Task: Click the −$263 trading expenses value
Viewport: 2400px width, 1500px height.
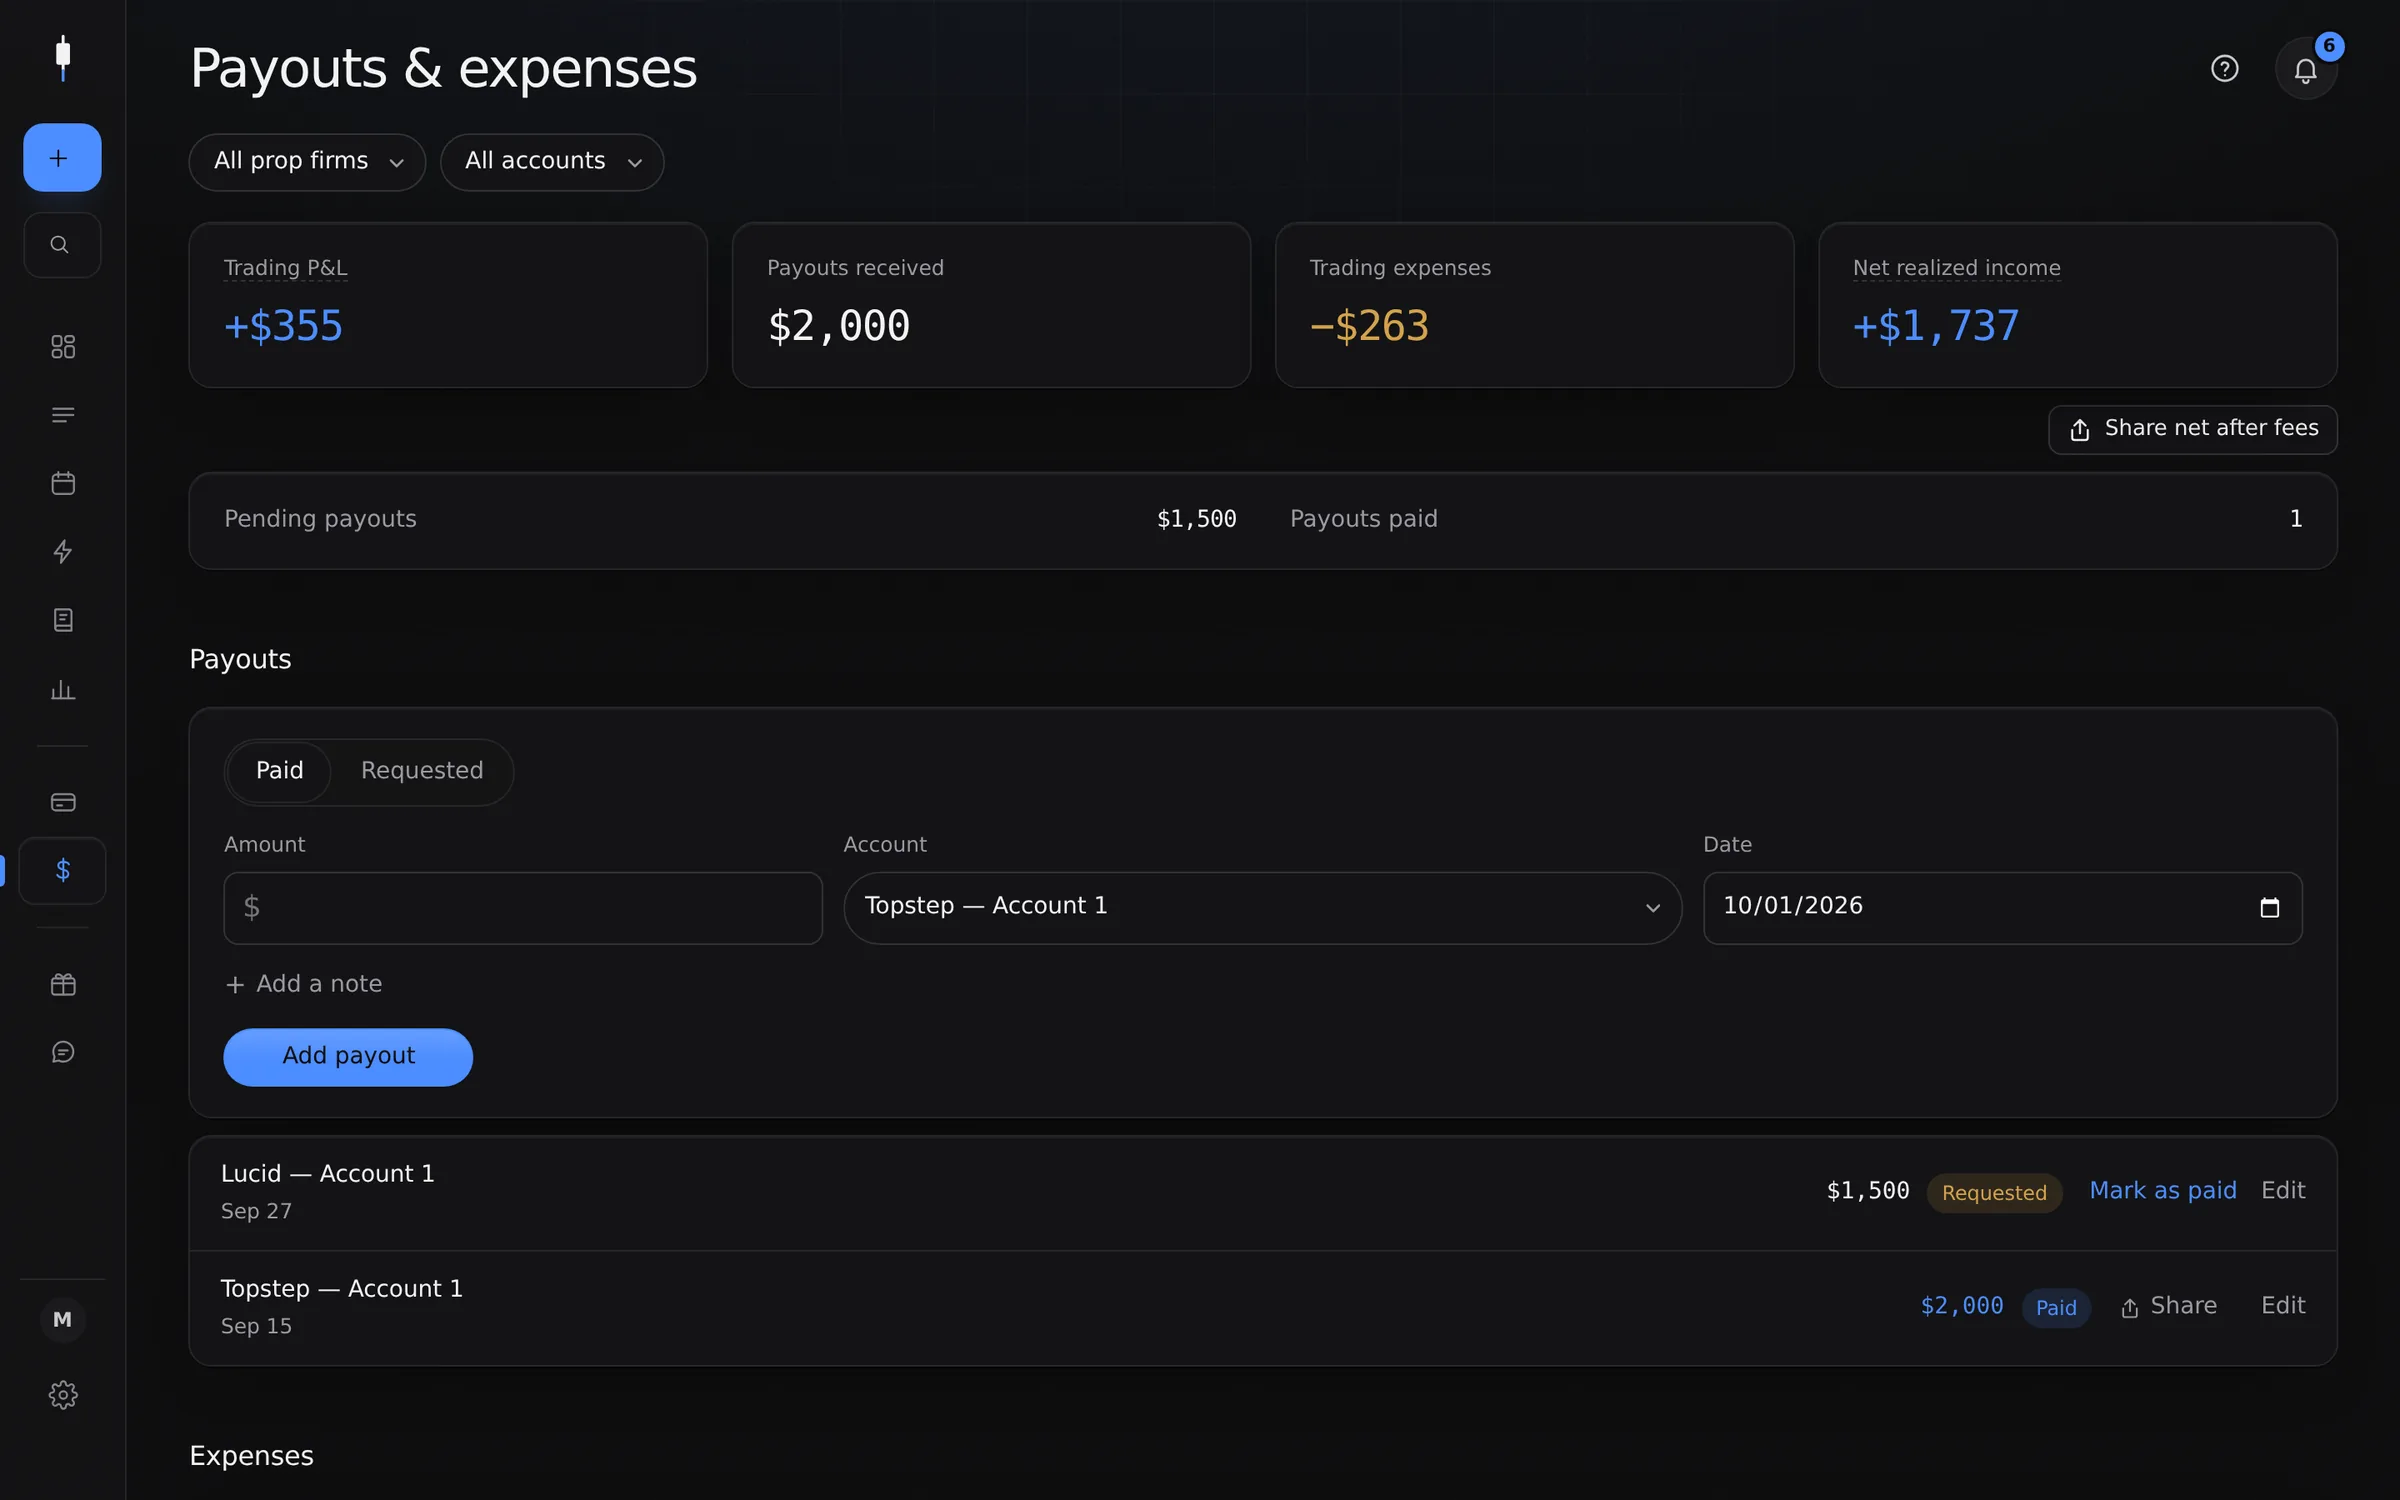Action: point(1369,326)
